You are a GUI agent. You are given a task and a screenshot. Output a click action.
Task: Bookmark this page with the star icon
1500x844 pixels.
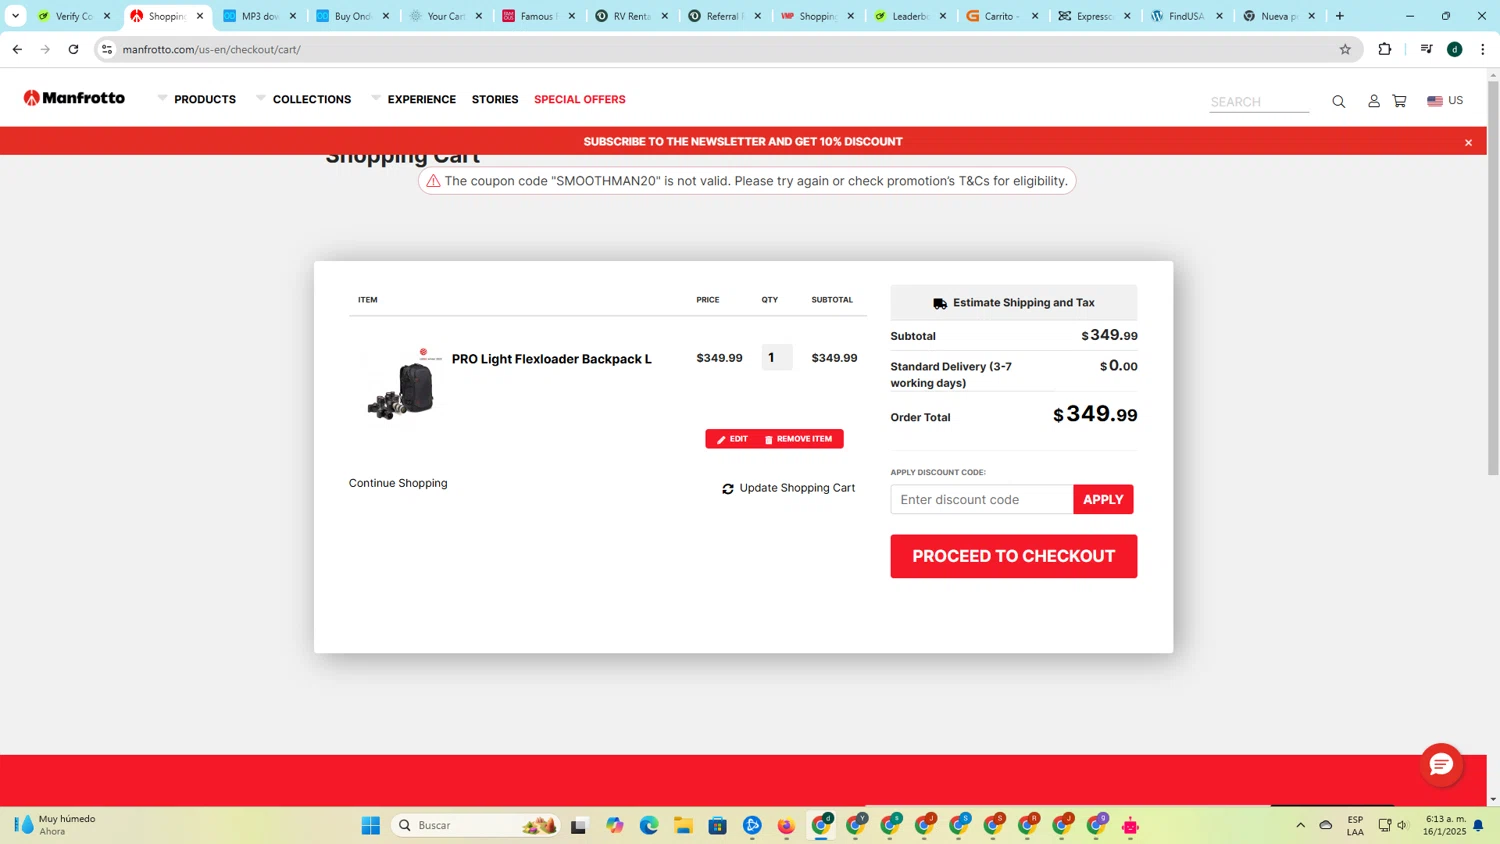point(1345,49)
